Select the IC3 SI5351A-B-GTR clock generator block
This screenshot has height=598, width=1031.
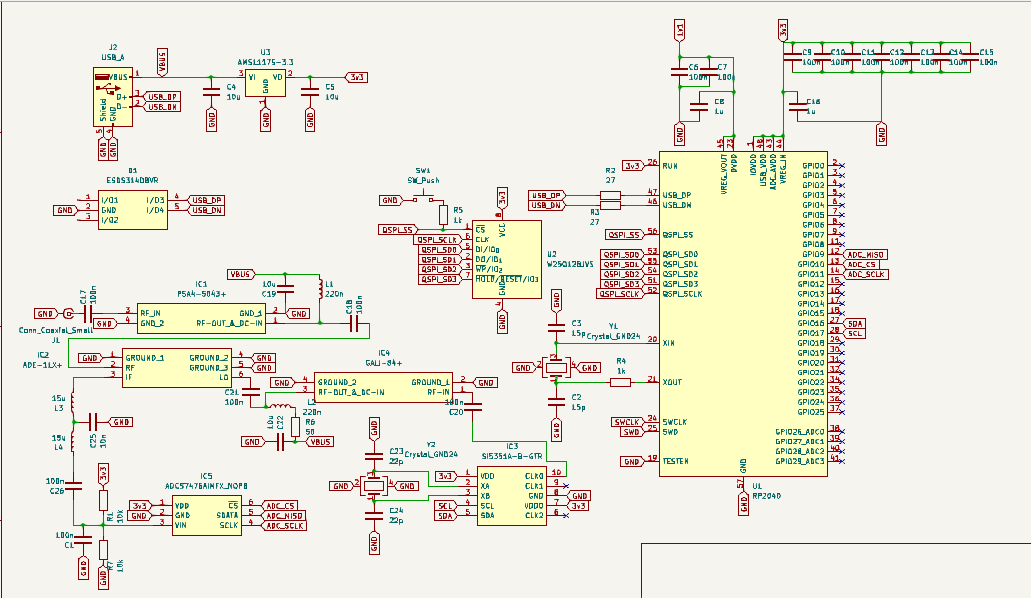512,495
